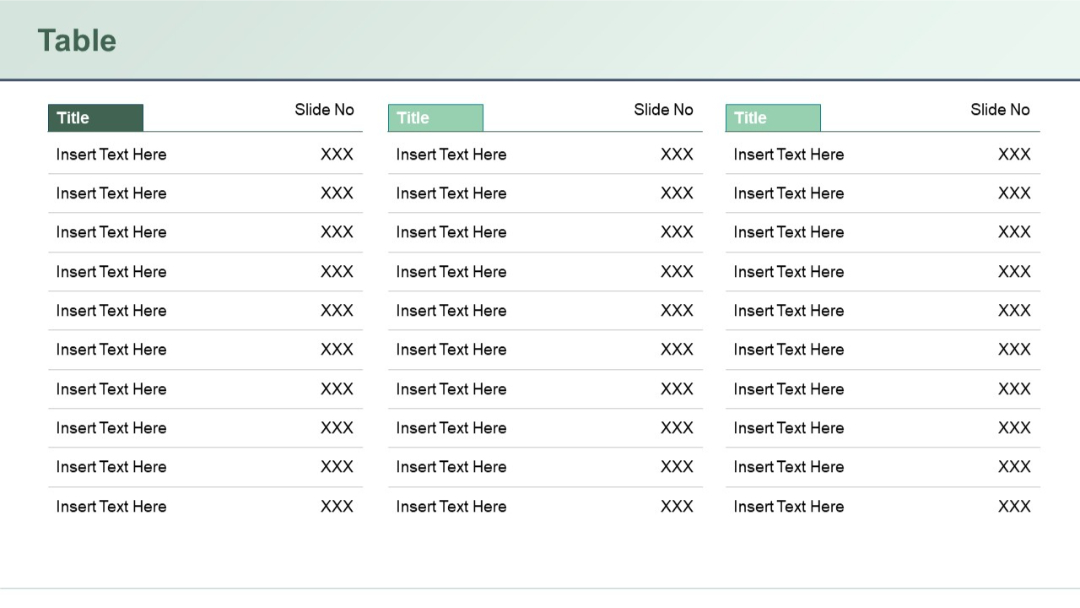The width and height of the screenshot is (1080, 608).
Task: Click second "XXX" value in middle table
Action: [x=677, y=193]
